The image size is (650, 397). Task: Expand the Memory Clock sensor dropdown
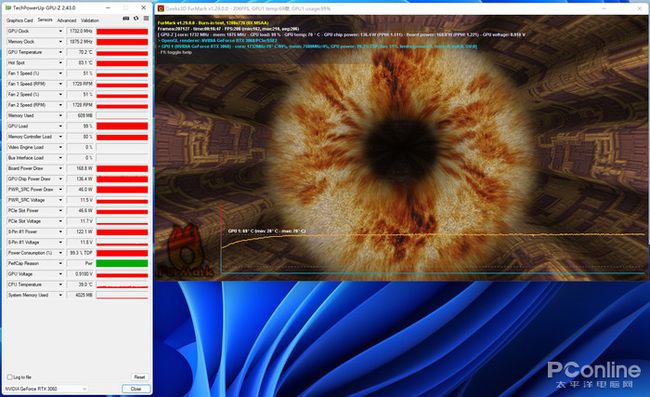(x=61, y=42)
